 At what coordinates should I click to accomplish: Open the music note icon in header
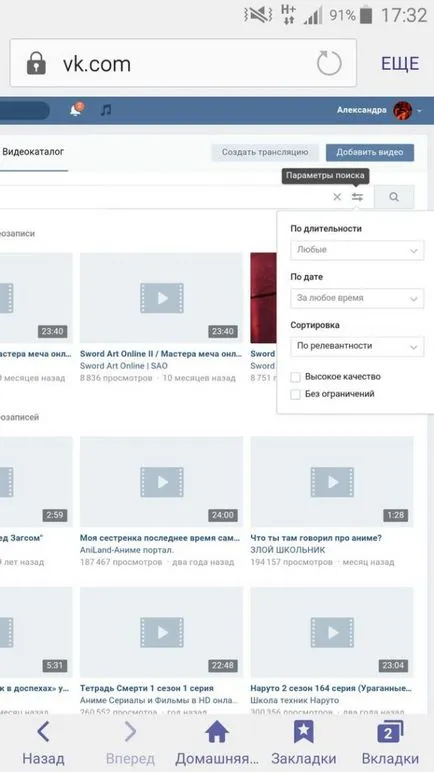pos(105,110)
